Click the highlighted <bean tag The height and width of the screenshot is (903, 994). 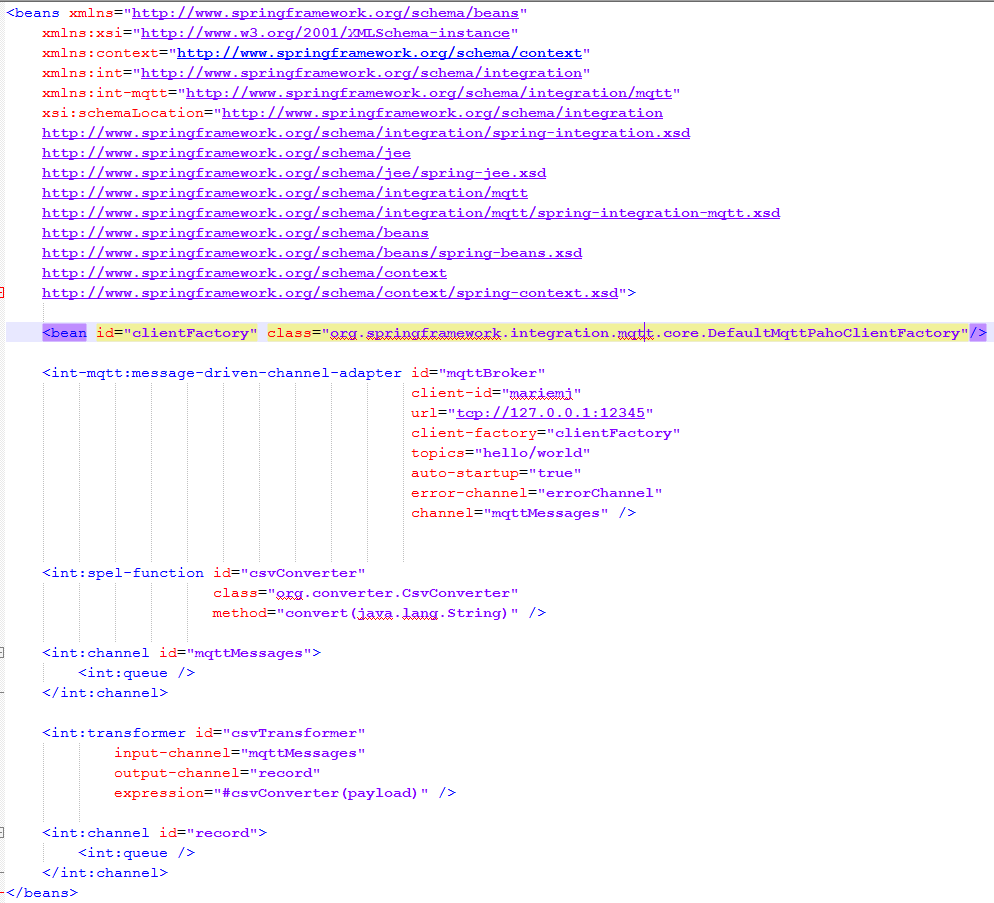[64, 333]
